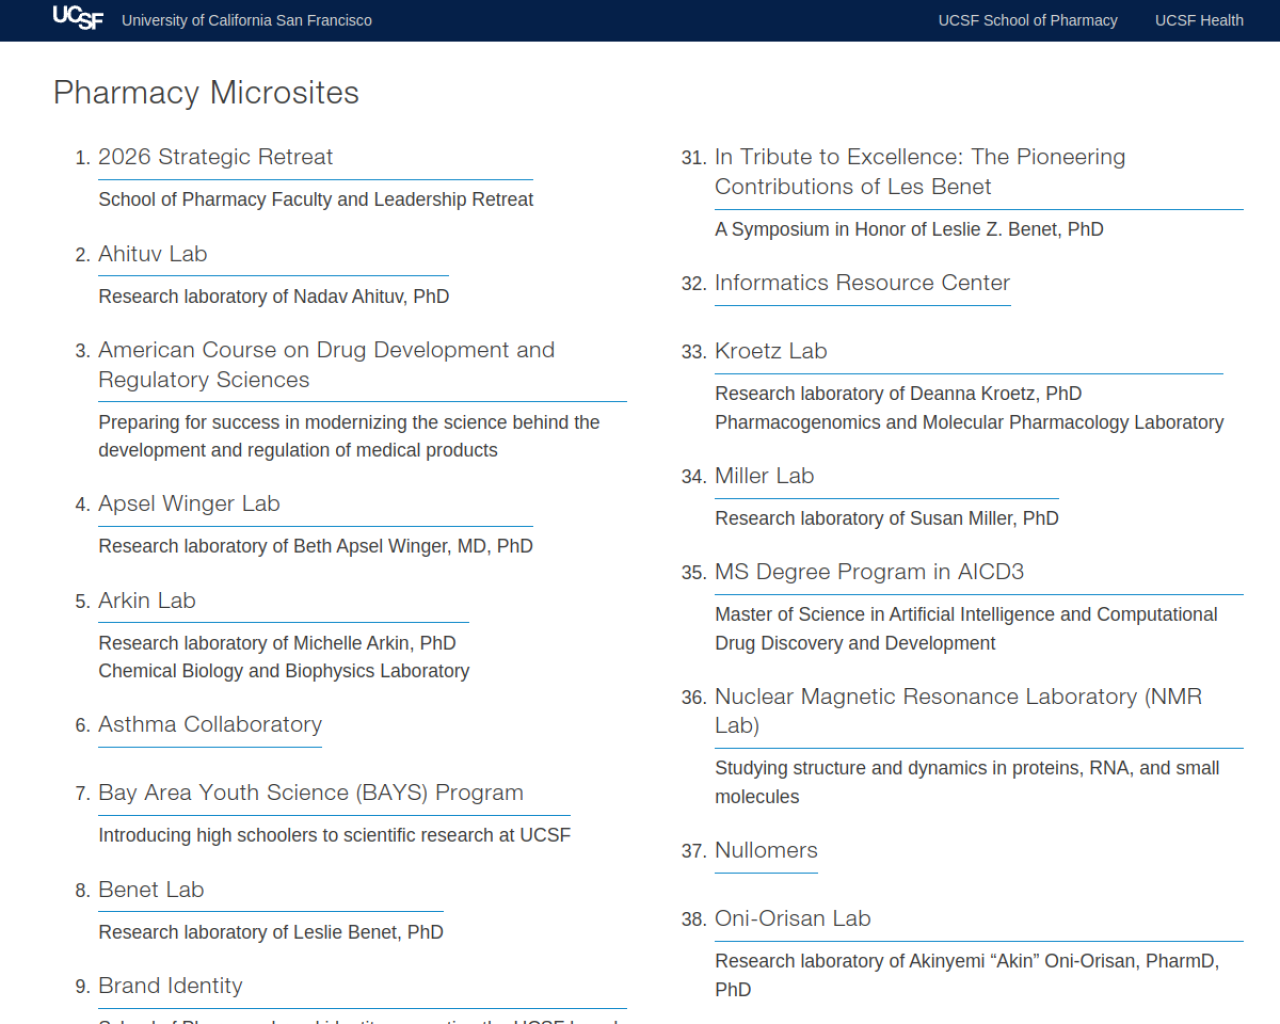Select text 'Master of Science in Artificial Intelligence and Computational'
This screenshot has width=1280, height=1024.
tap(966, 615)
